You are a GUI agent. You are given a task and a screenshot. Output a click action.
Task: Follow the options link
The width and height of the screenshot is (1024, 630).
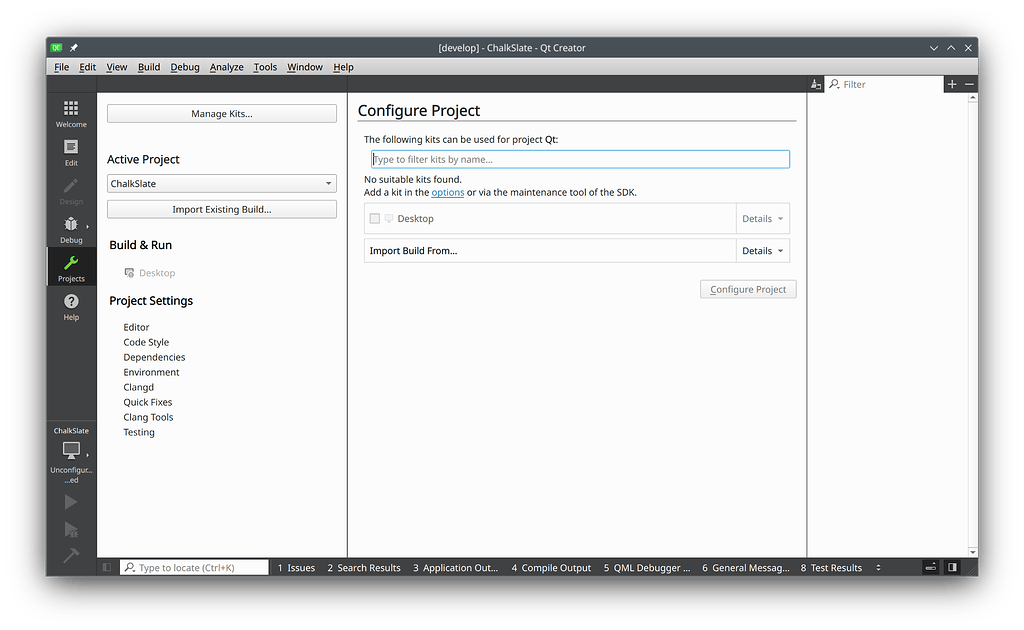click(x=447, y=192)
